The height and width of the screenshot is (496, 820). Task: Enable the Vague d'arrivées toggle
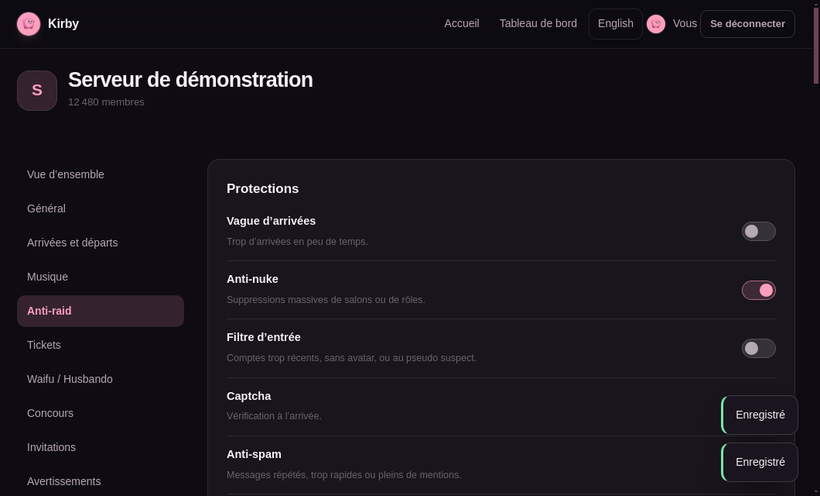pos(758,231)
